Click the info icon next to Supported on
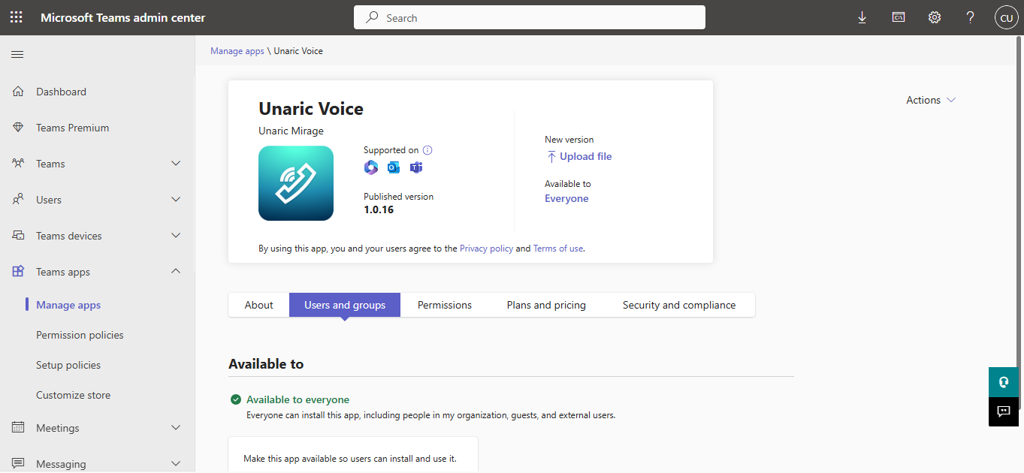1024x473 pixels. [x=428, y=150]
